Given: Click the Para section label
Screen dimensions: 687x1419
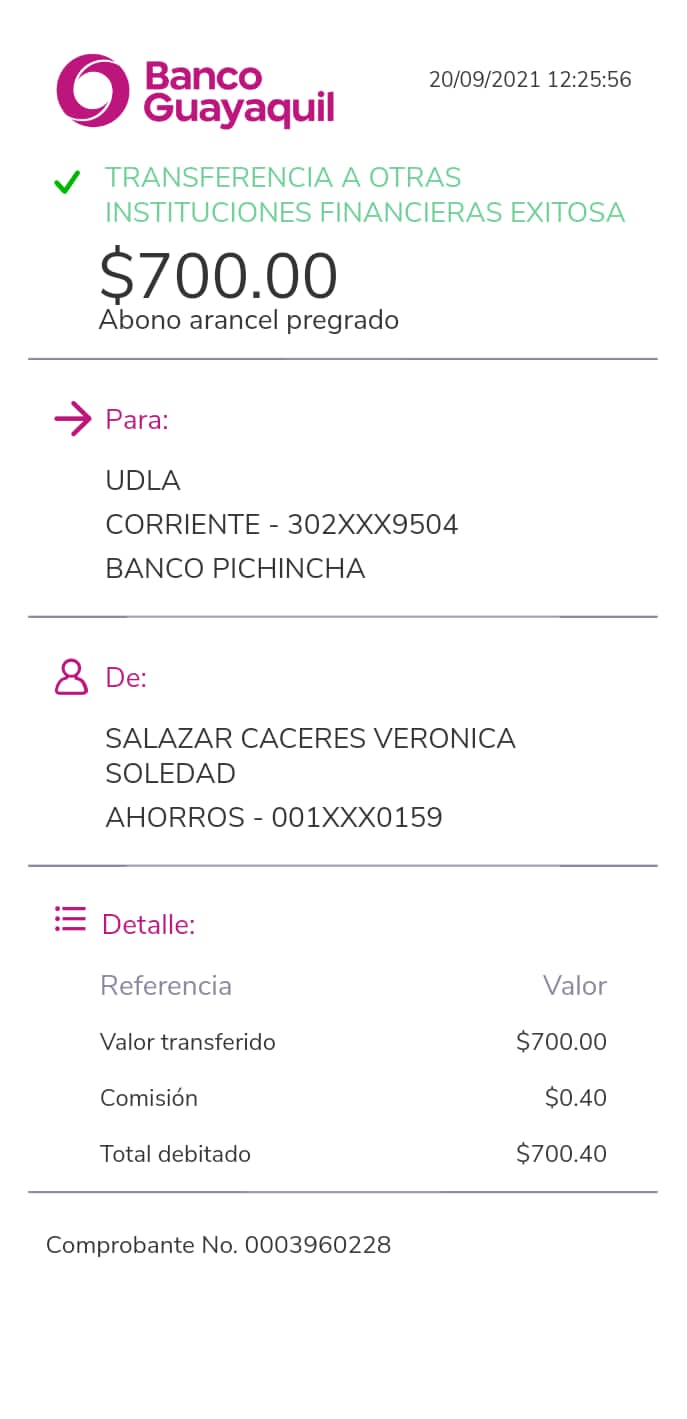Looking at the screenshot, I should point(137,420).
